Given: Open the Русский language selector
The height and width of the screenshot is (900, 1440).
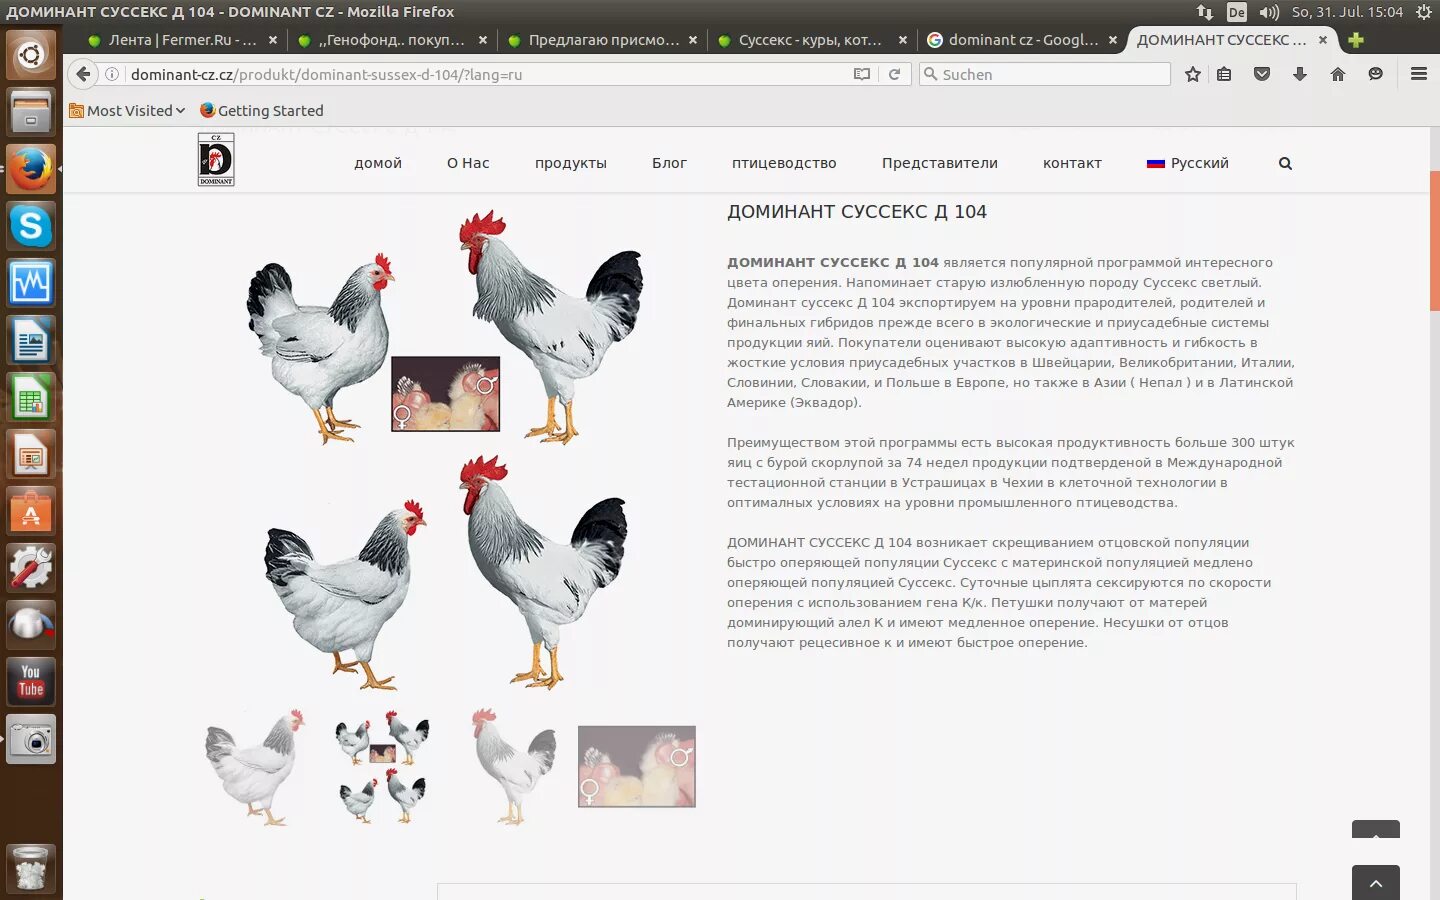Looking at the screenshot, I should (1188, 163).
